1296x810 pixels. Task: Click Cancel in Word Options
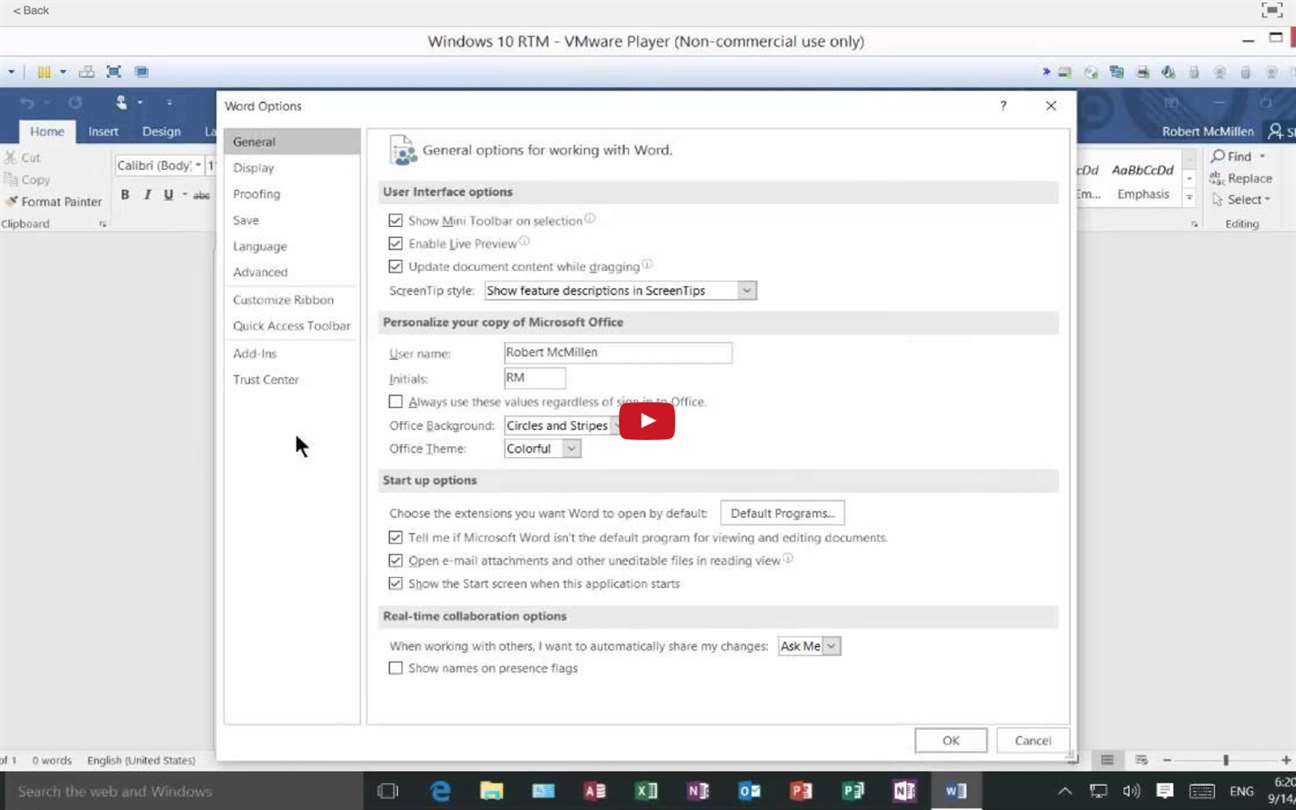1033,741
